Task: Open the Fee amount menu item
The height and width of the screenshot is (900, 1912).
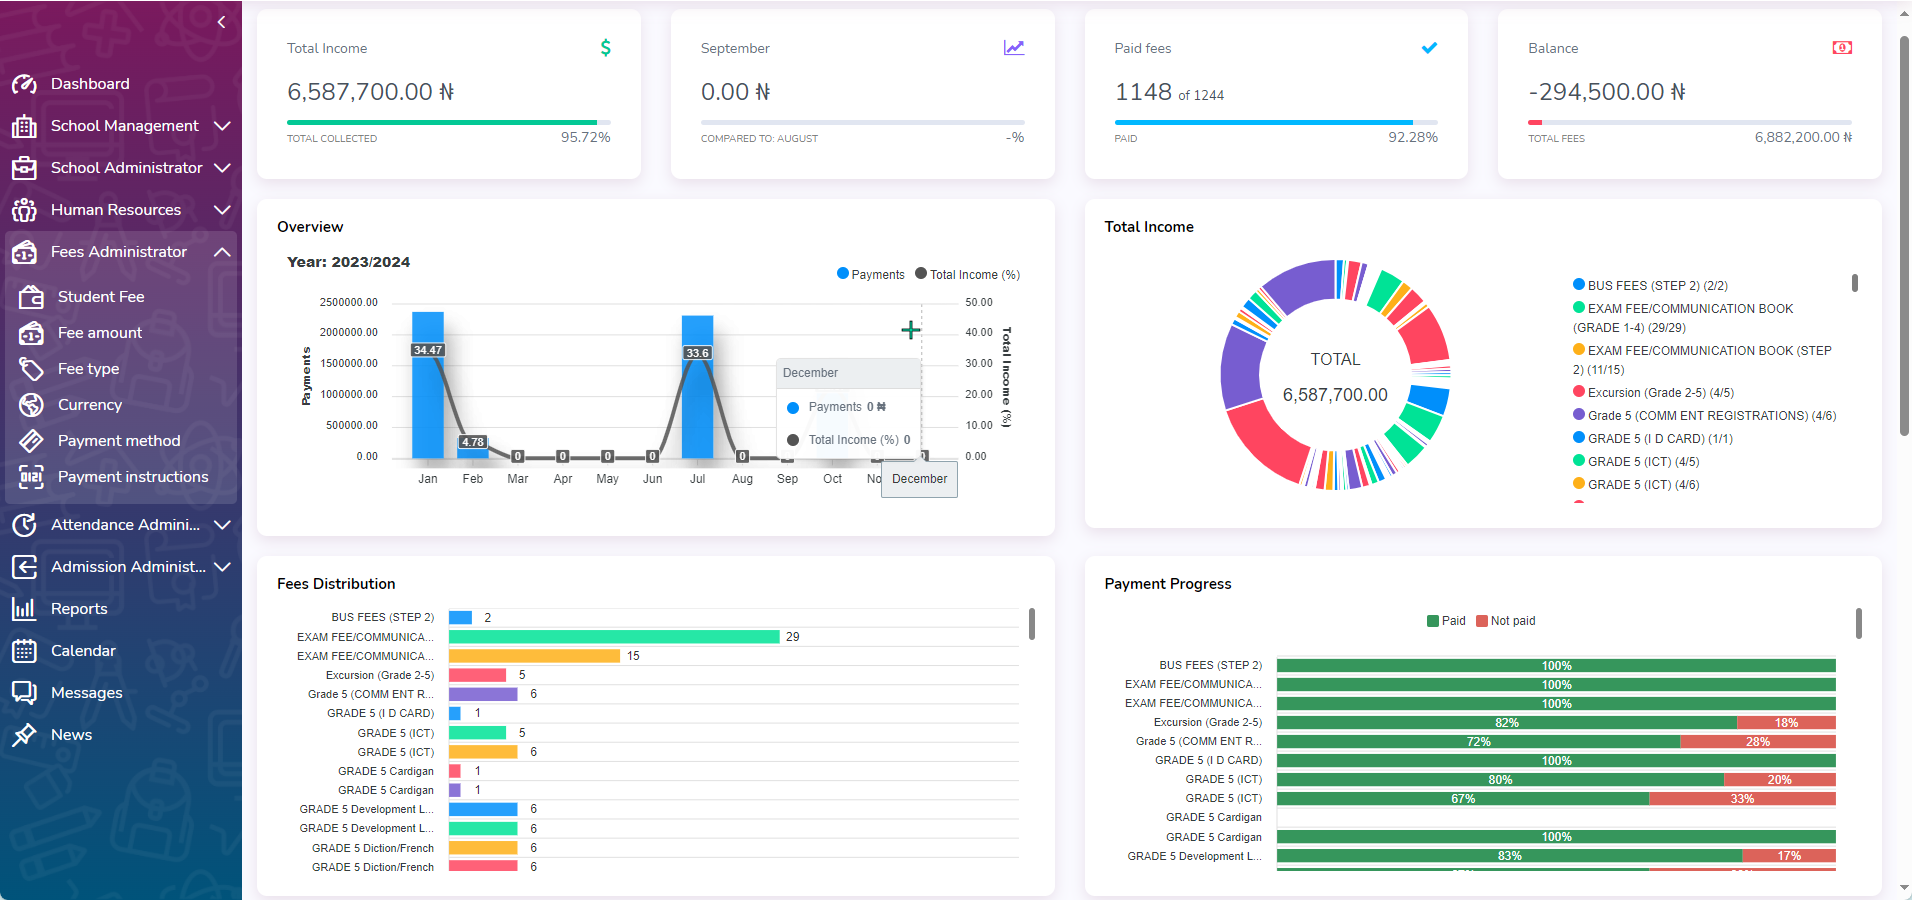Action: tap(100, 333)
